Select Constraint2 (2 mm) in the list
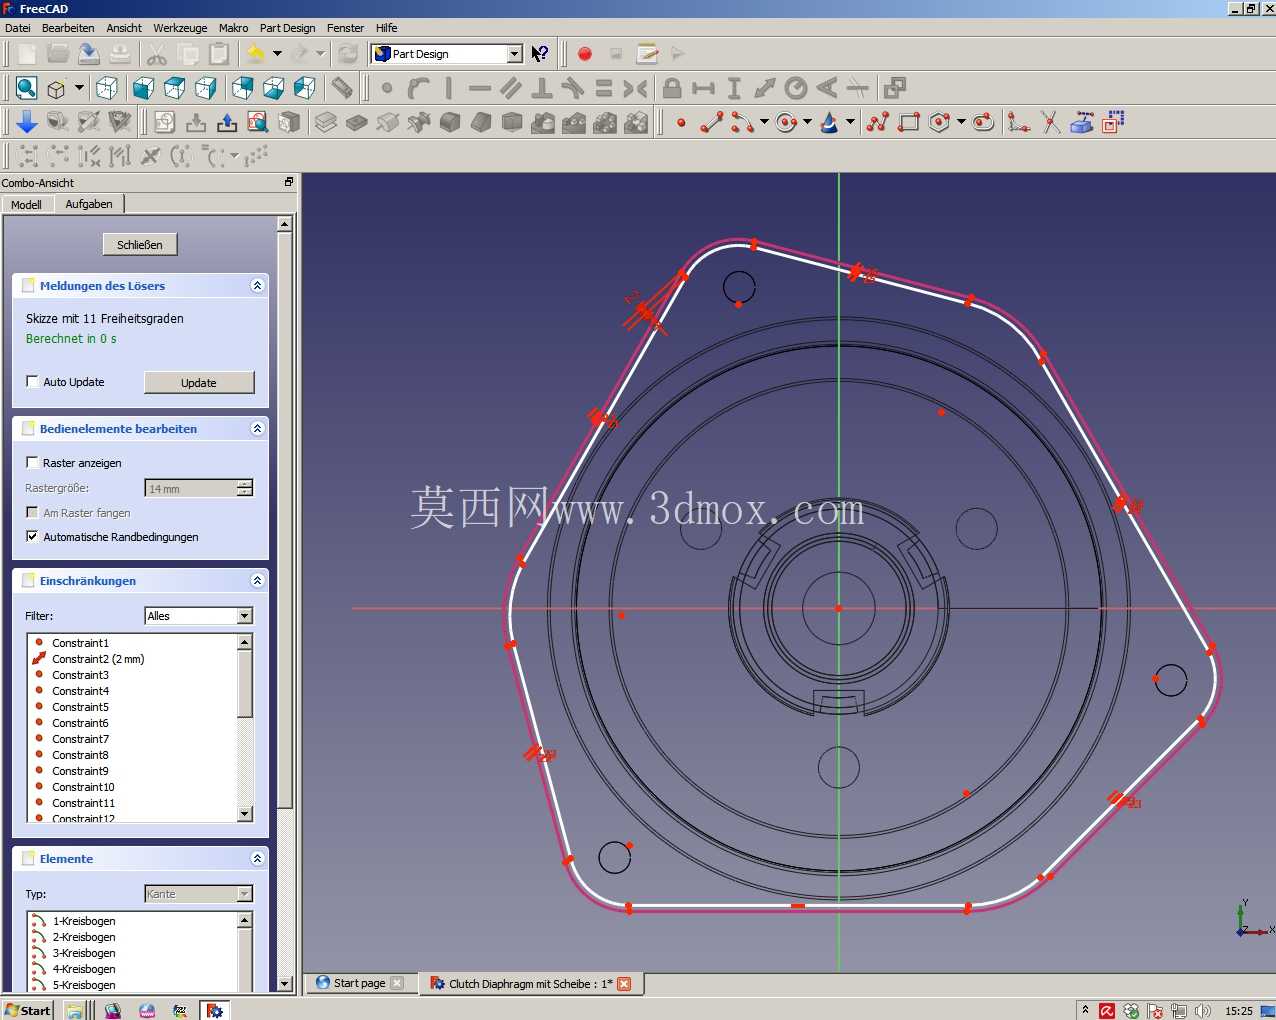 [98, 659]
